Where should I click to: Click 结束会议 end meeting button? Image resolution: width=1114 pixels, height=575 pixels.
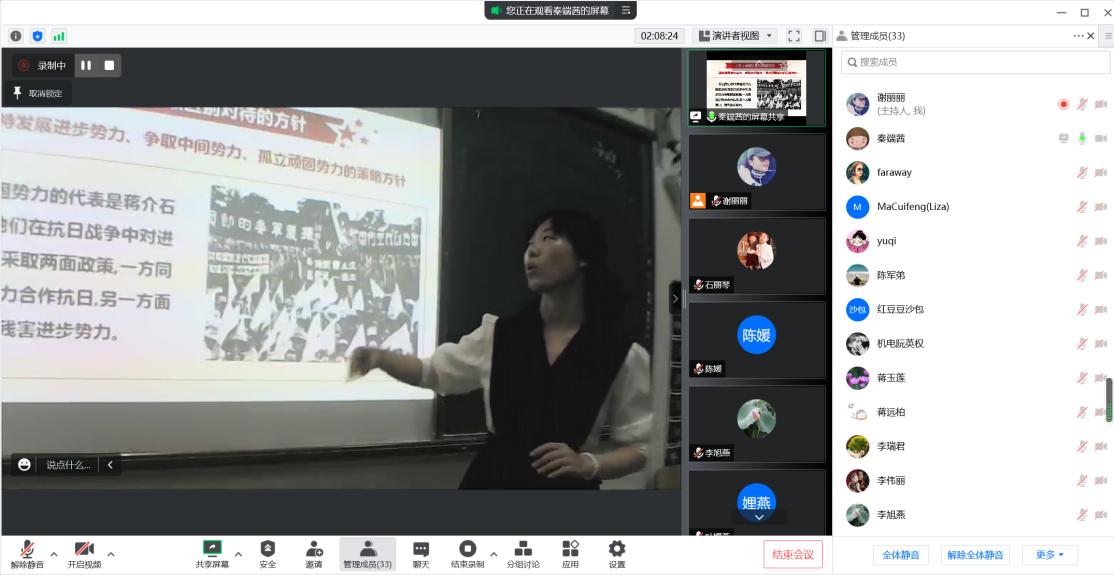coord(793,554)
